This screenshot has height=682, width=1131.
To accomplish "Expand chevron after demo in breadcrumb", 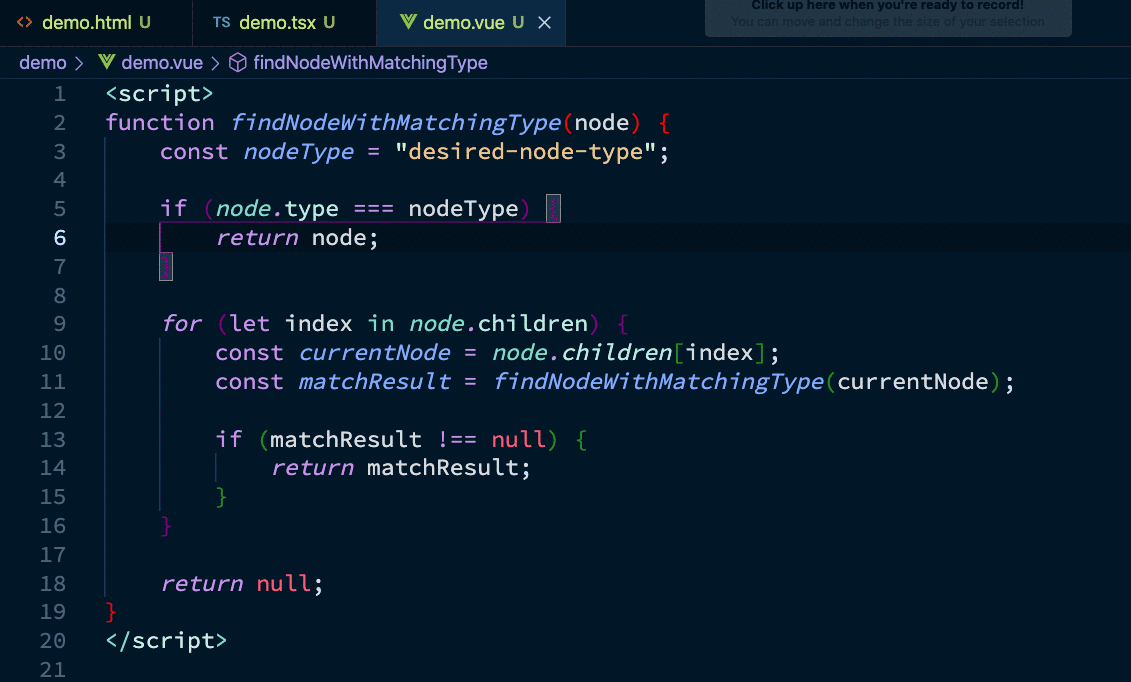I will (x=79, y=63).
